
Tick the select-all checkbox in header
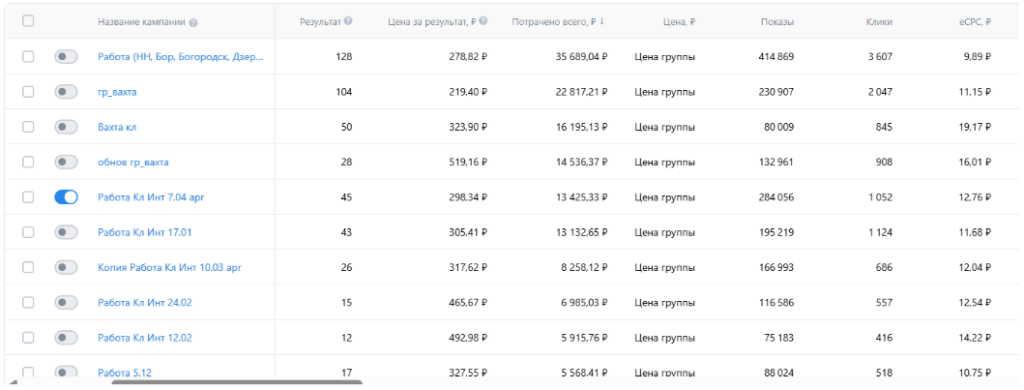click(x=28, y=21)
